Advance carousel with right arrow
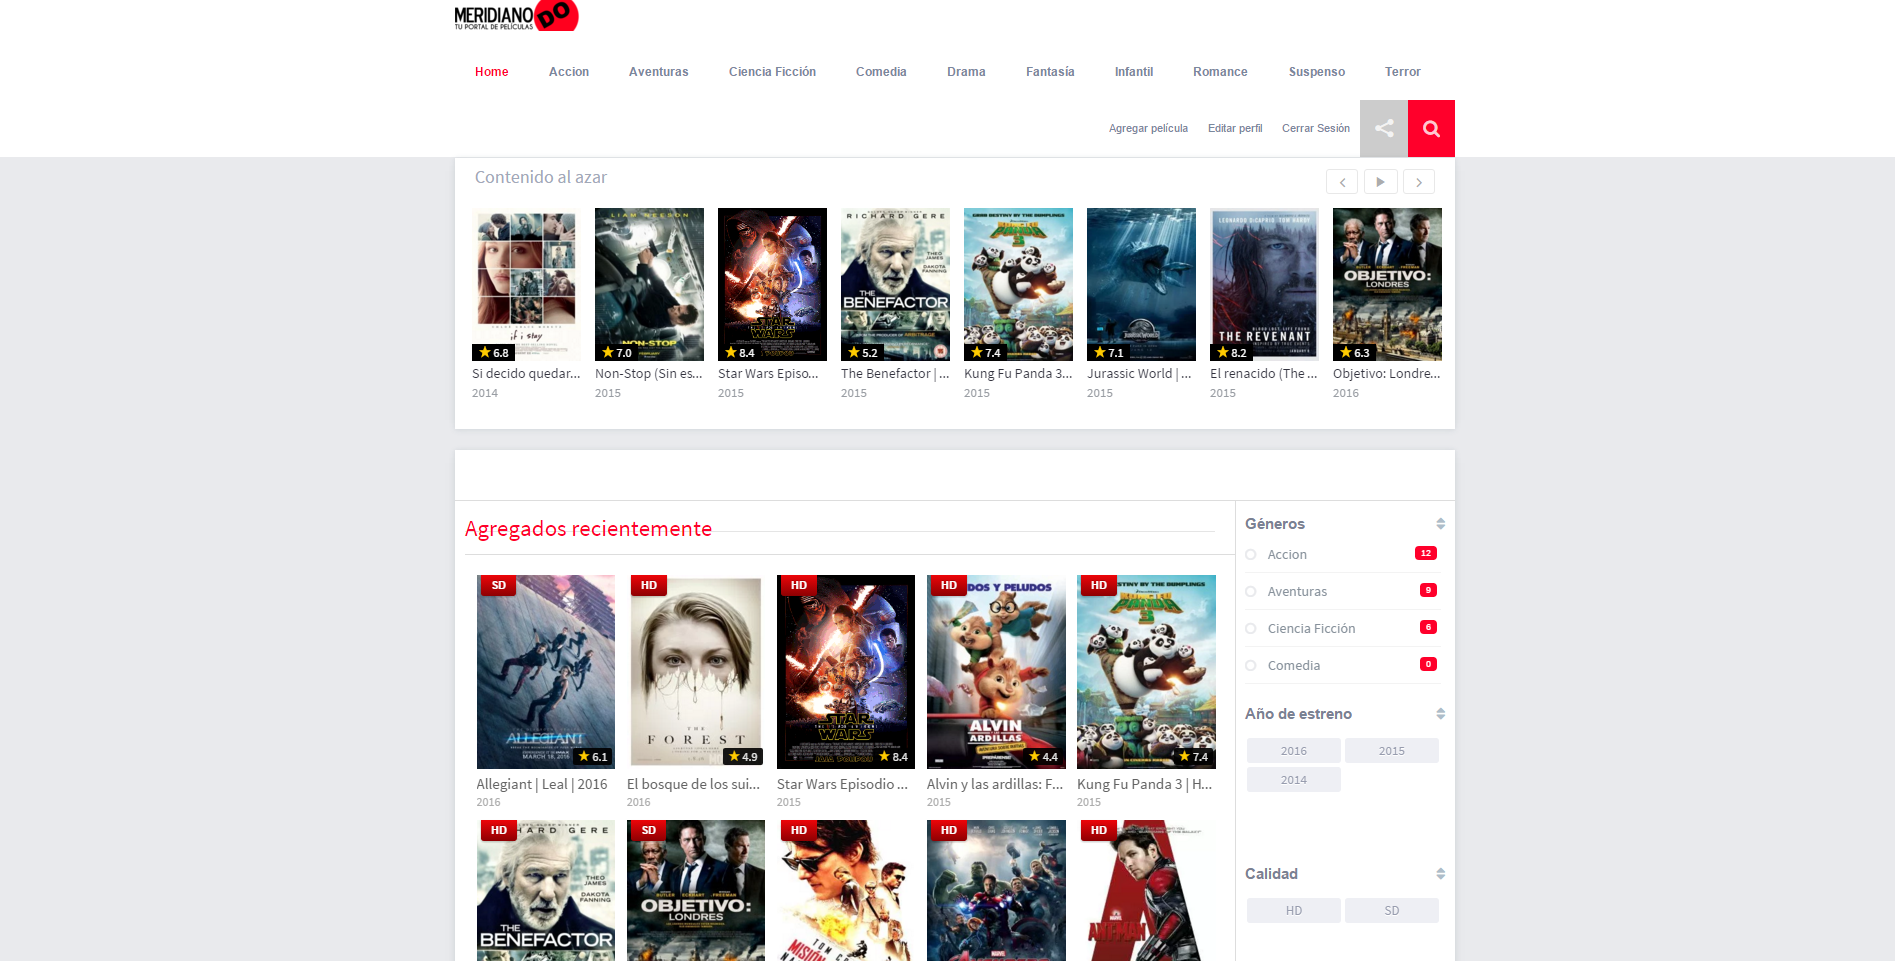This screenshot has width=1895, height=961. tap(1419, 182)
